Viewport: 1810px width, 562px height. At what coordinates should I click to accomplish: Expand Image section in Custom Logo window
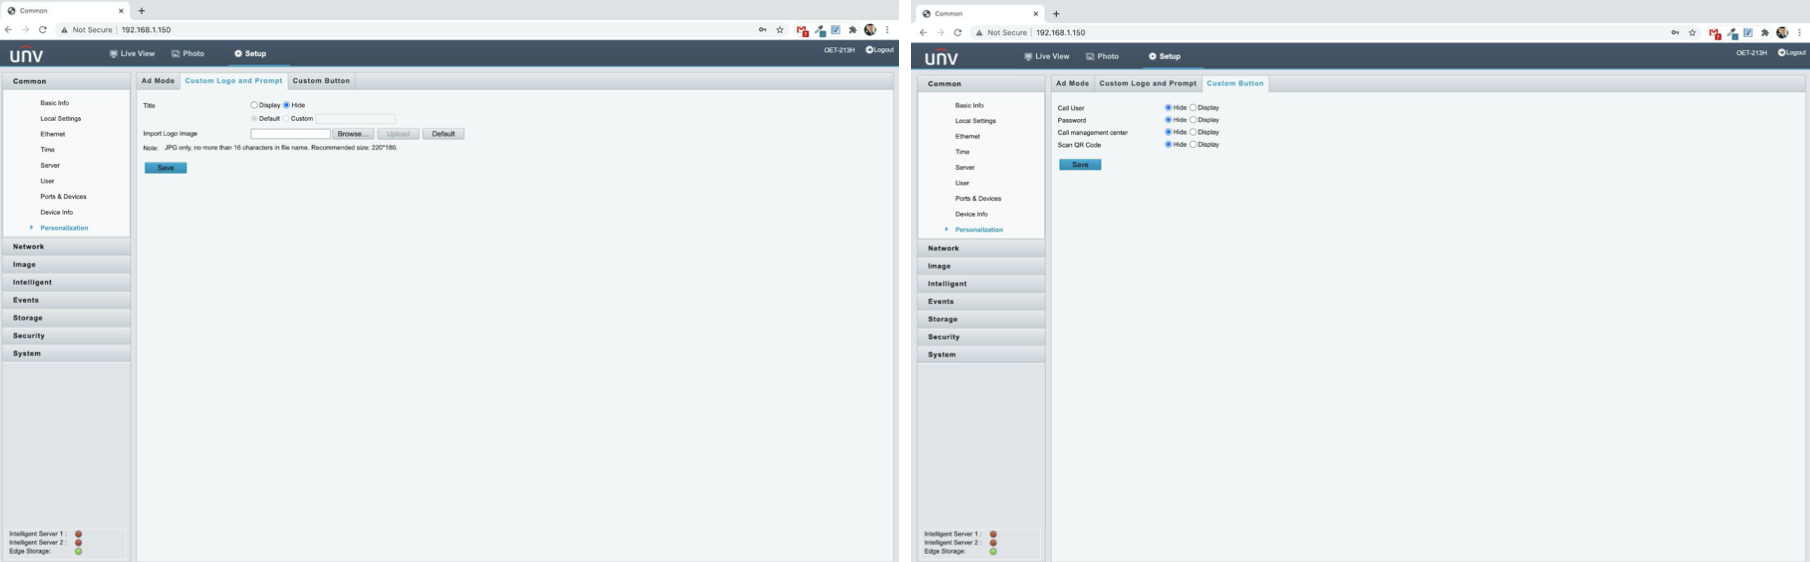(x=66, y=264)
